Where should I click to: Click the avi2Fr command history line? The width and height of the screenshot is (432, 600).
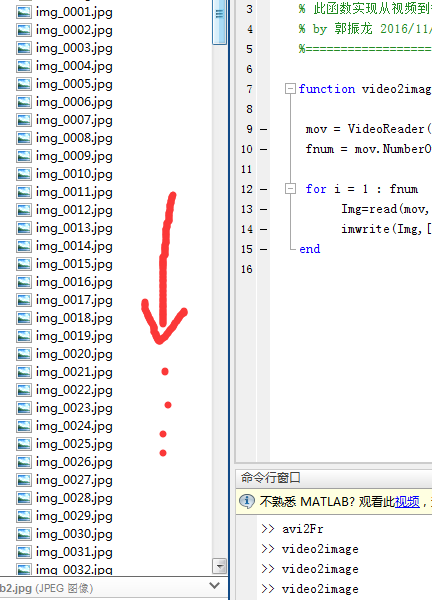coord(303,529)
